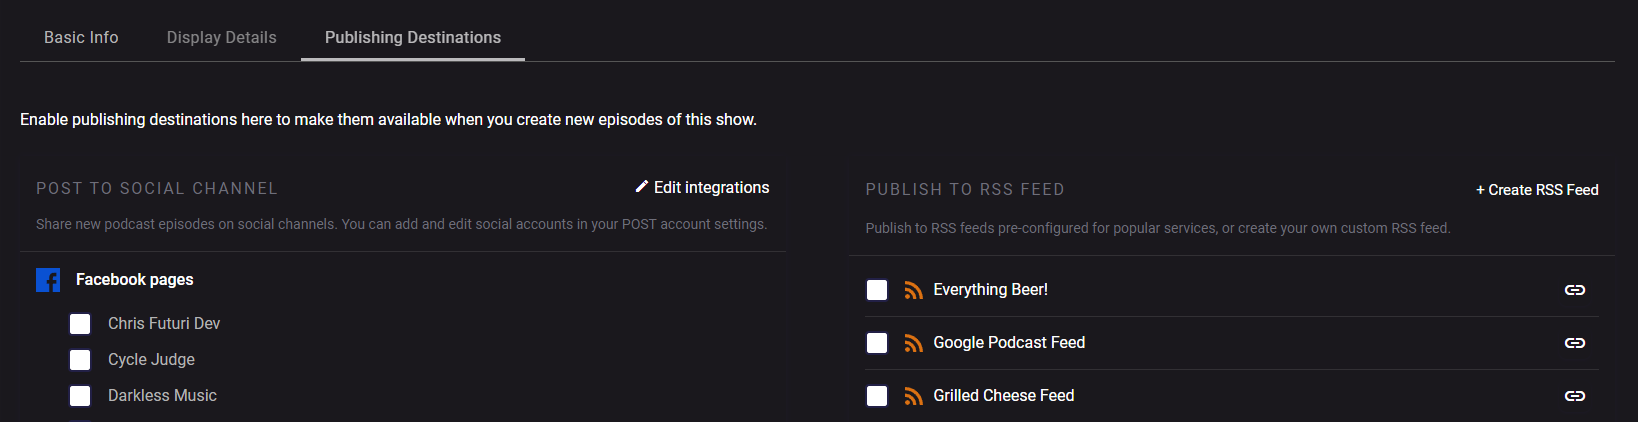Click Create RSS Feed button
Image resolution: width=1638 pixels, height=422 pixels.
tap(1537, 190)
